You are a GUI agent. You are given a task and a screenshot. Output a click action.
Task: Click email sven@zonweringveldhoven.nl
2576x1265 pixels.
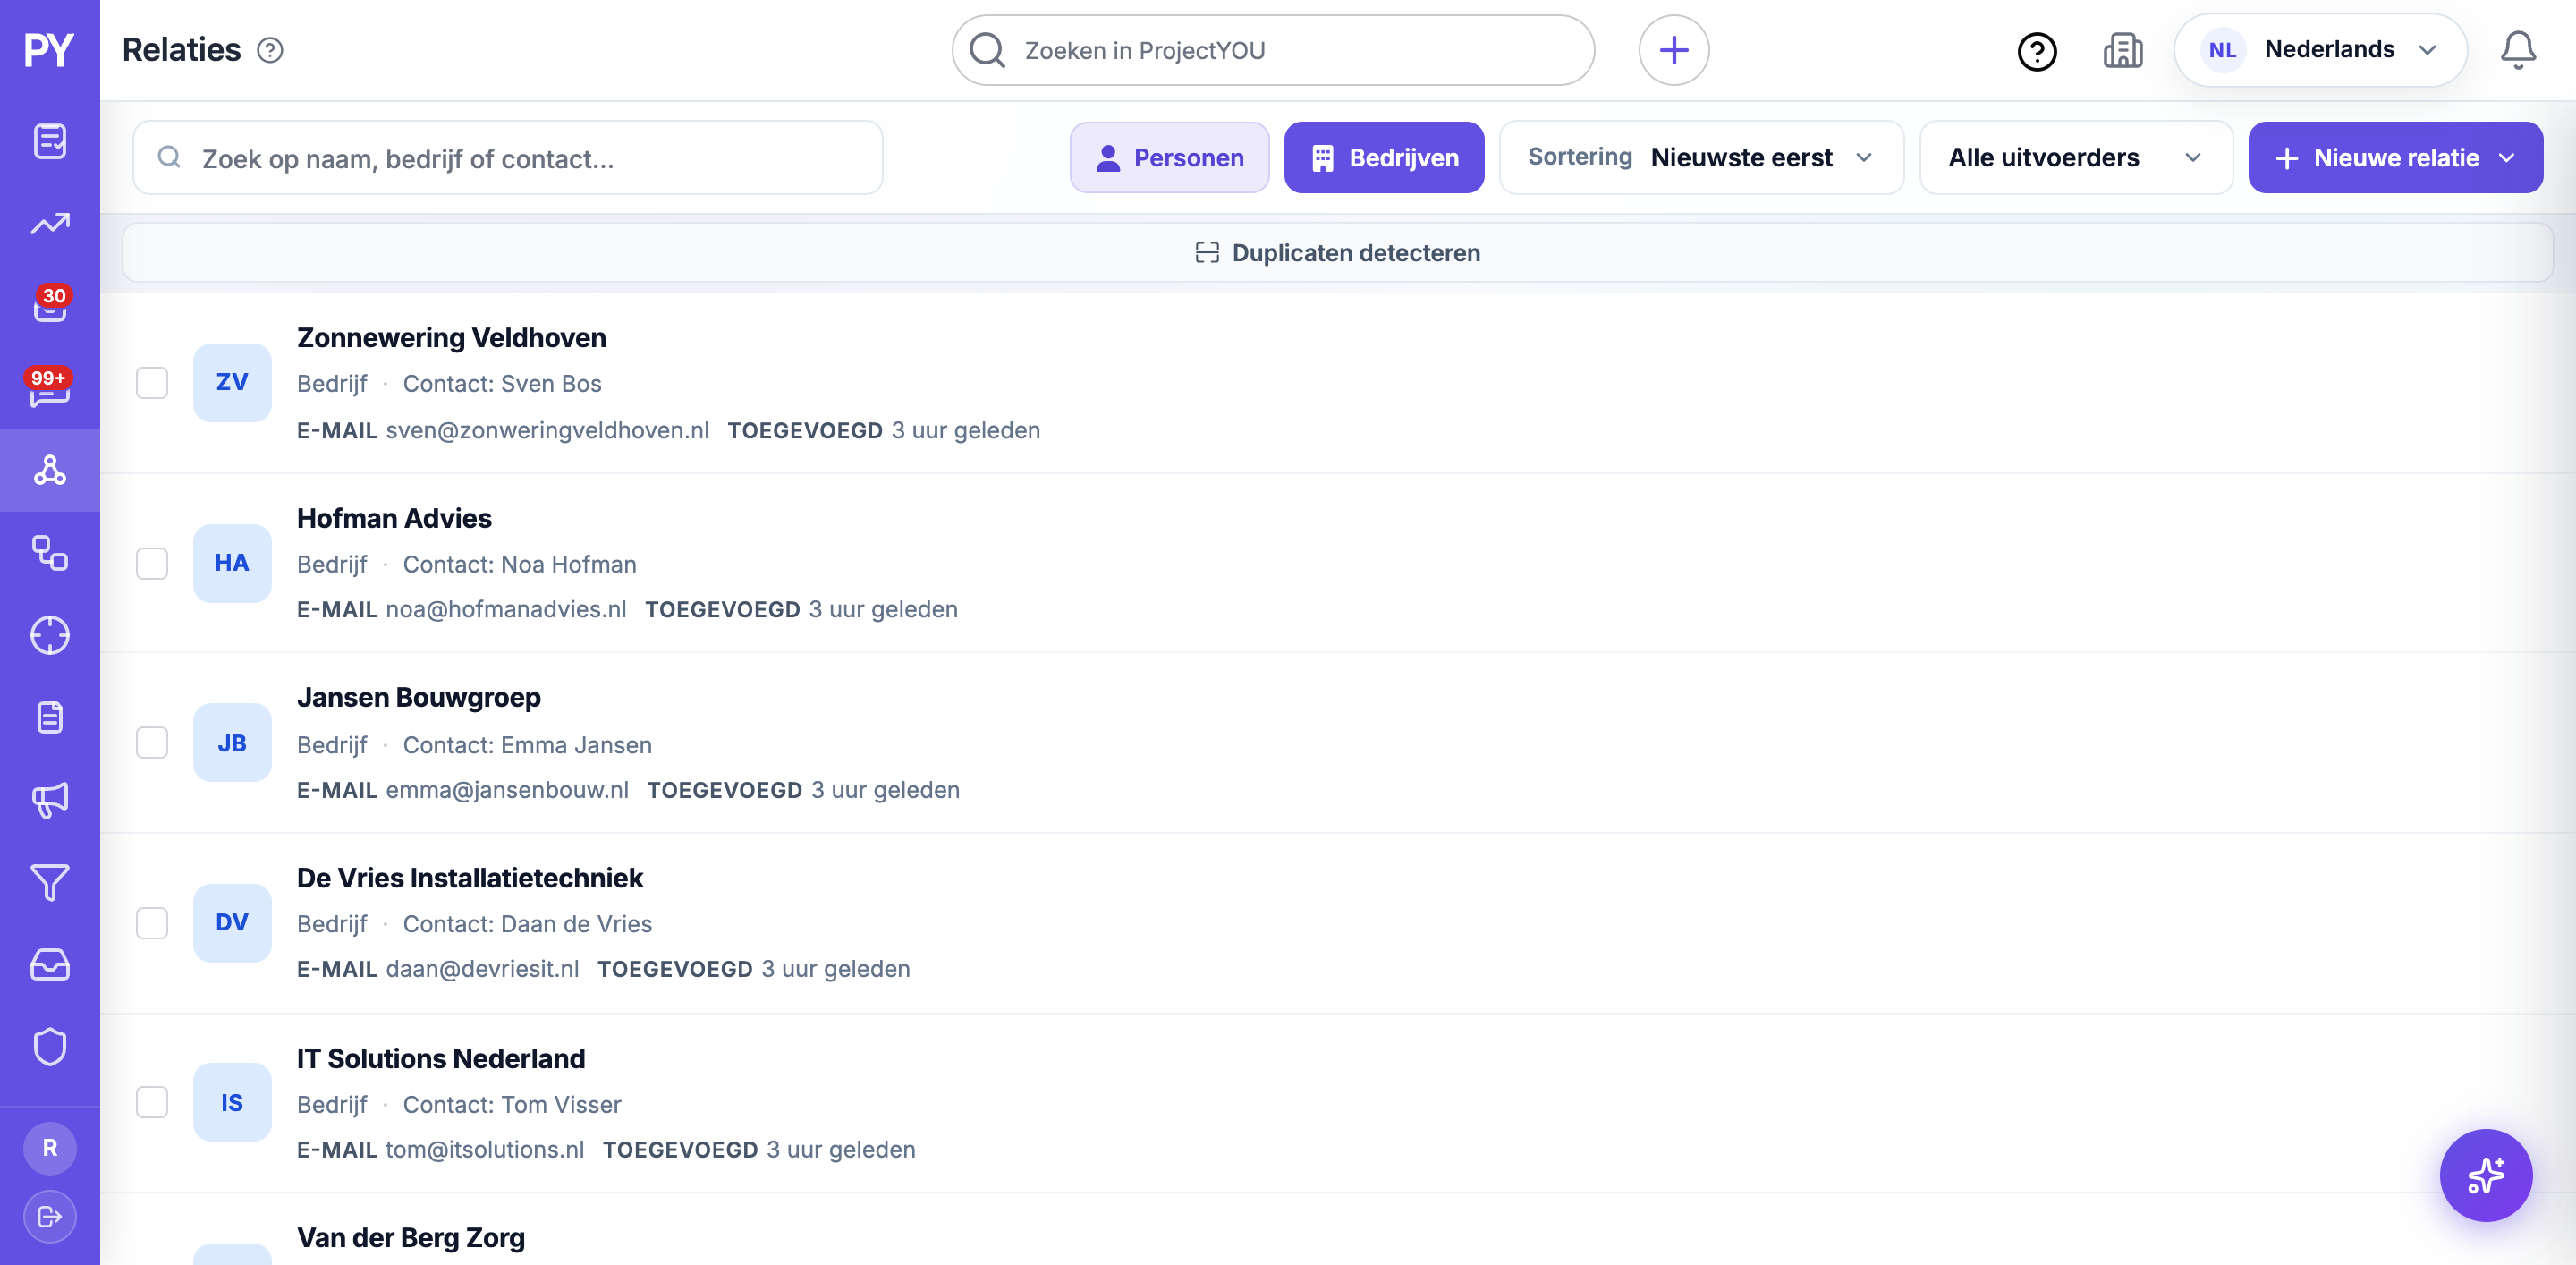click(x=547, y=430)
